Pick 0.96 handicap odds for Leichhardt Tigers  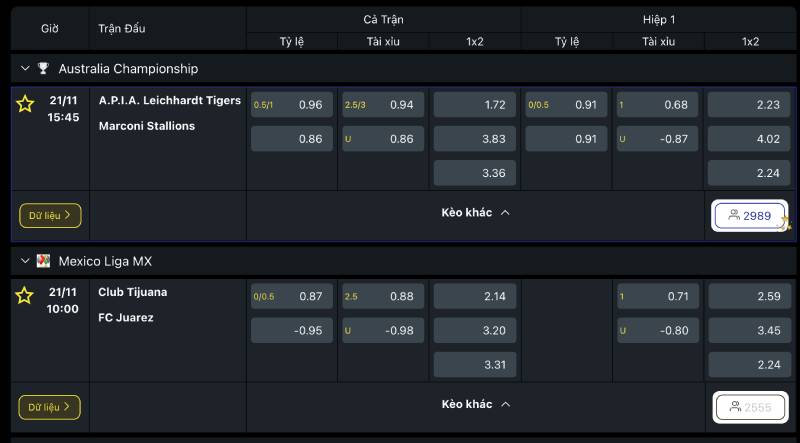coord(291,105)
